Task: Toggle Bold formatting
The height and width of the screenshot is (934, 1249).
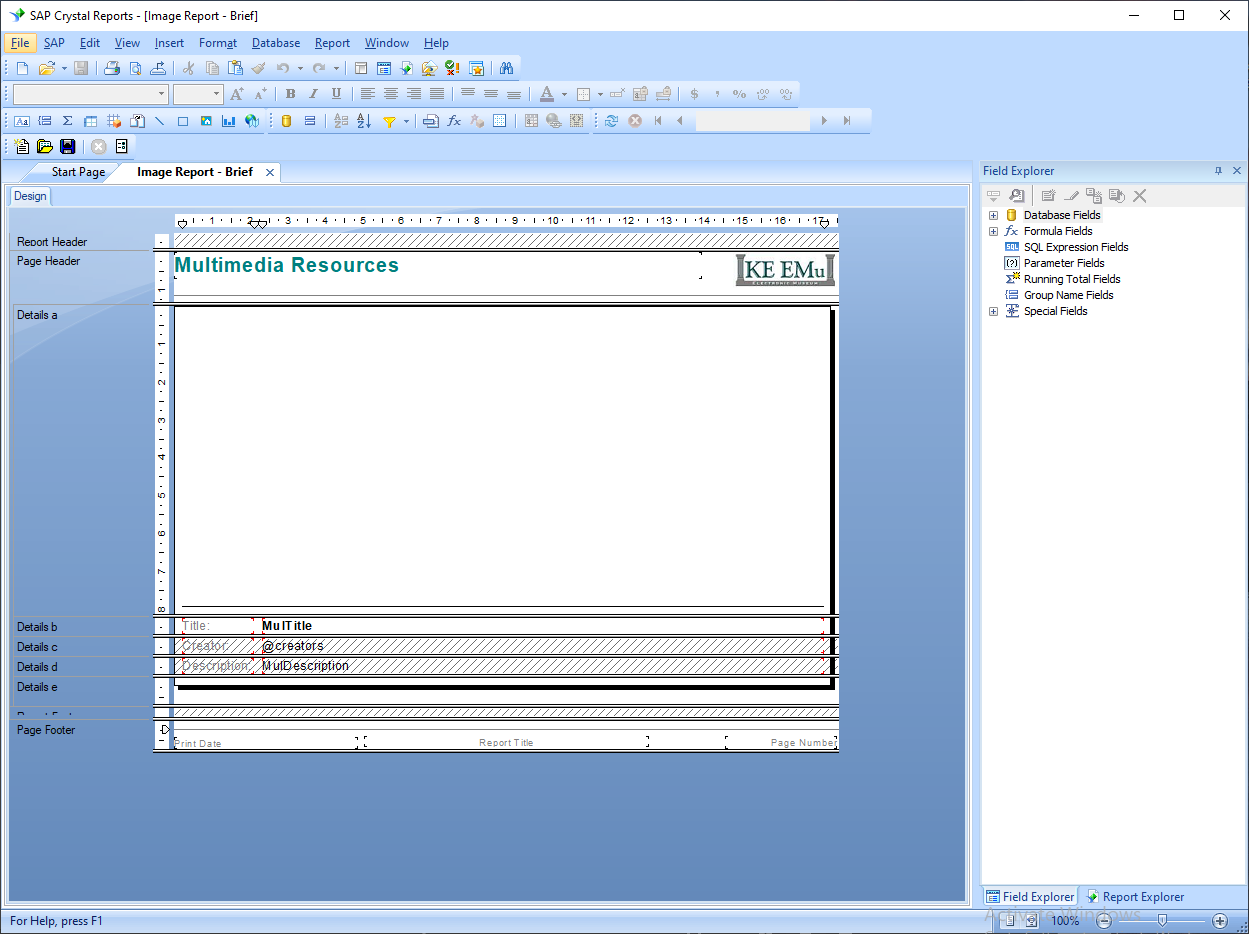Action: (x=290, y=94)
